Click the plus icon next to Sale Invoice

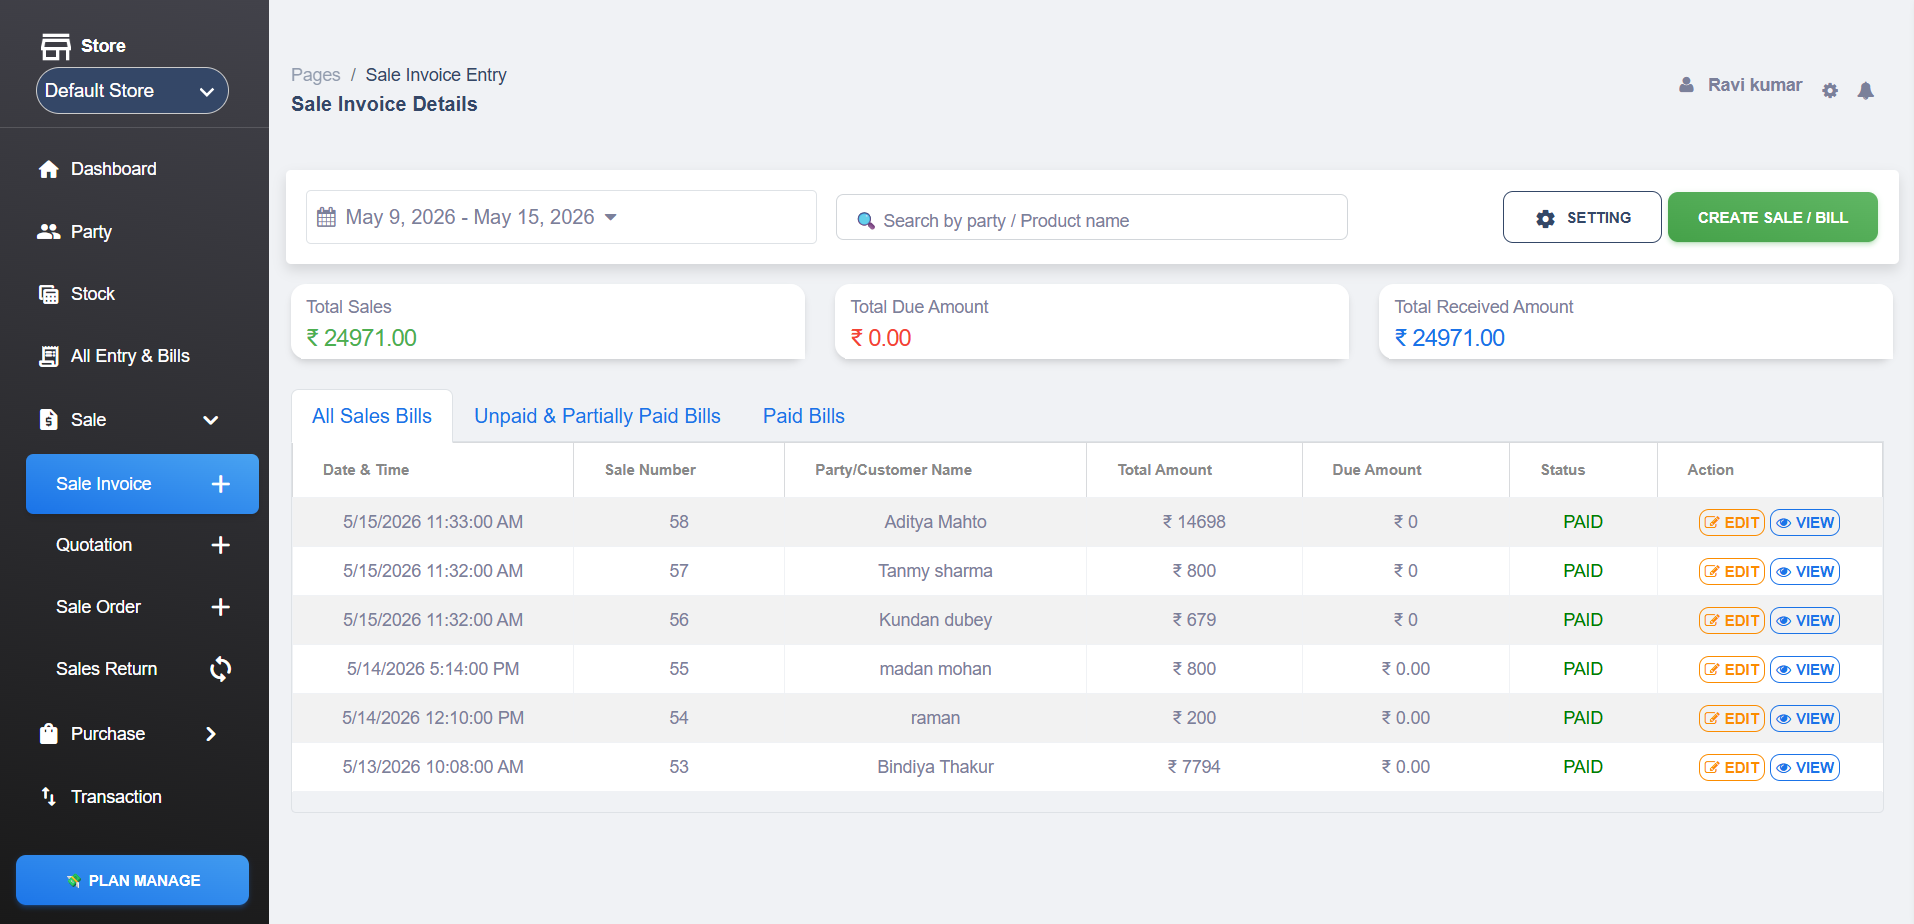click(x=221, y=484)
